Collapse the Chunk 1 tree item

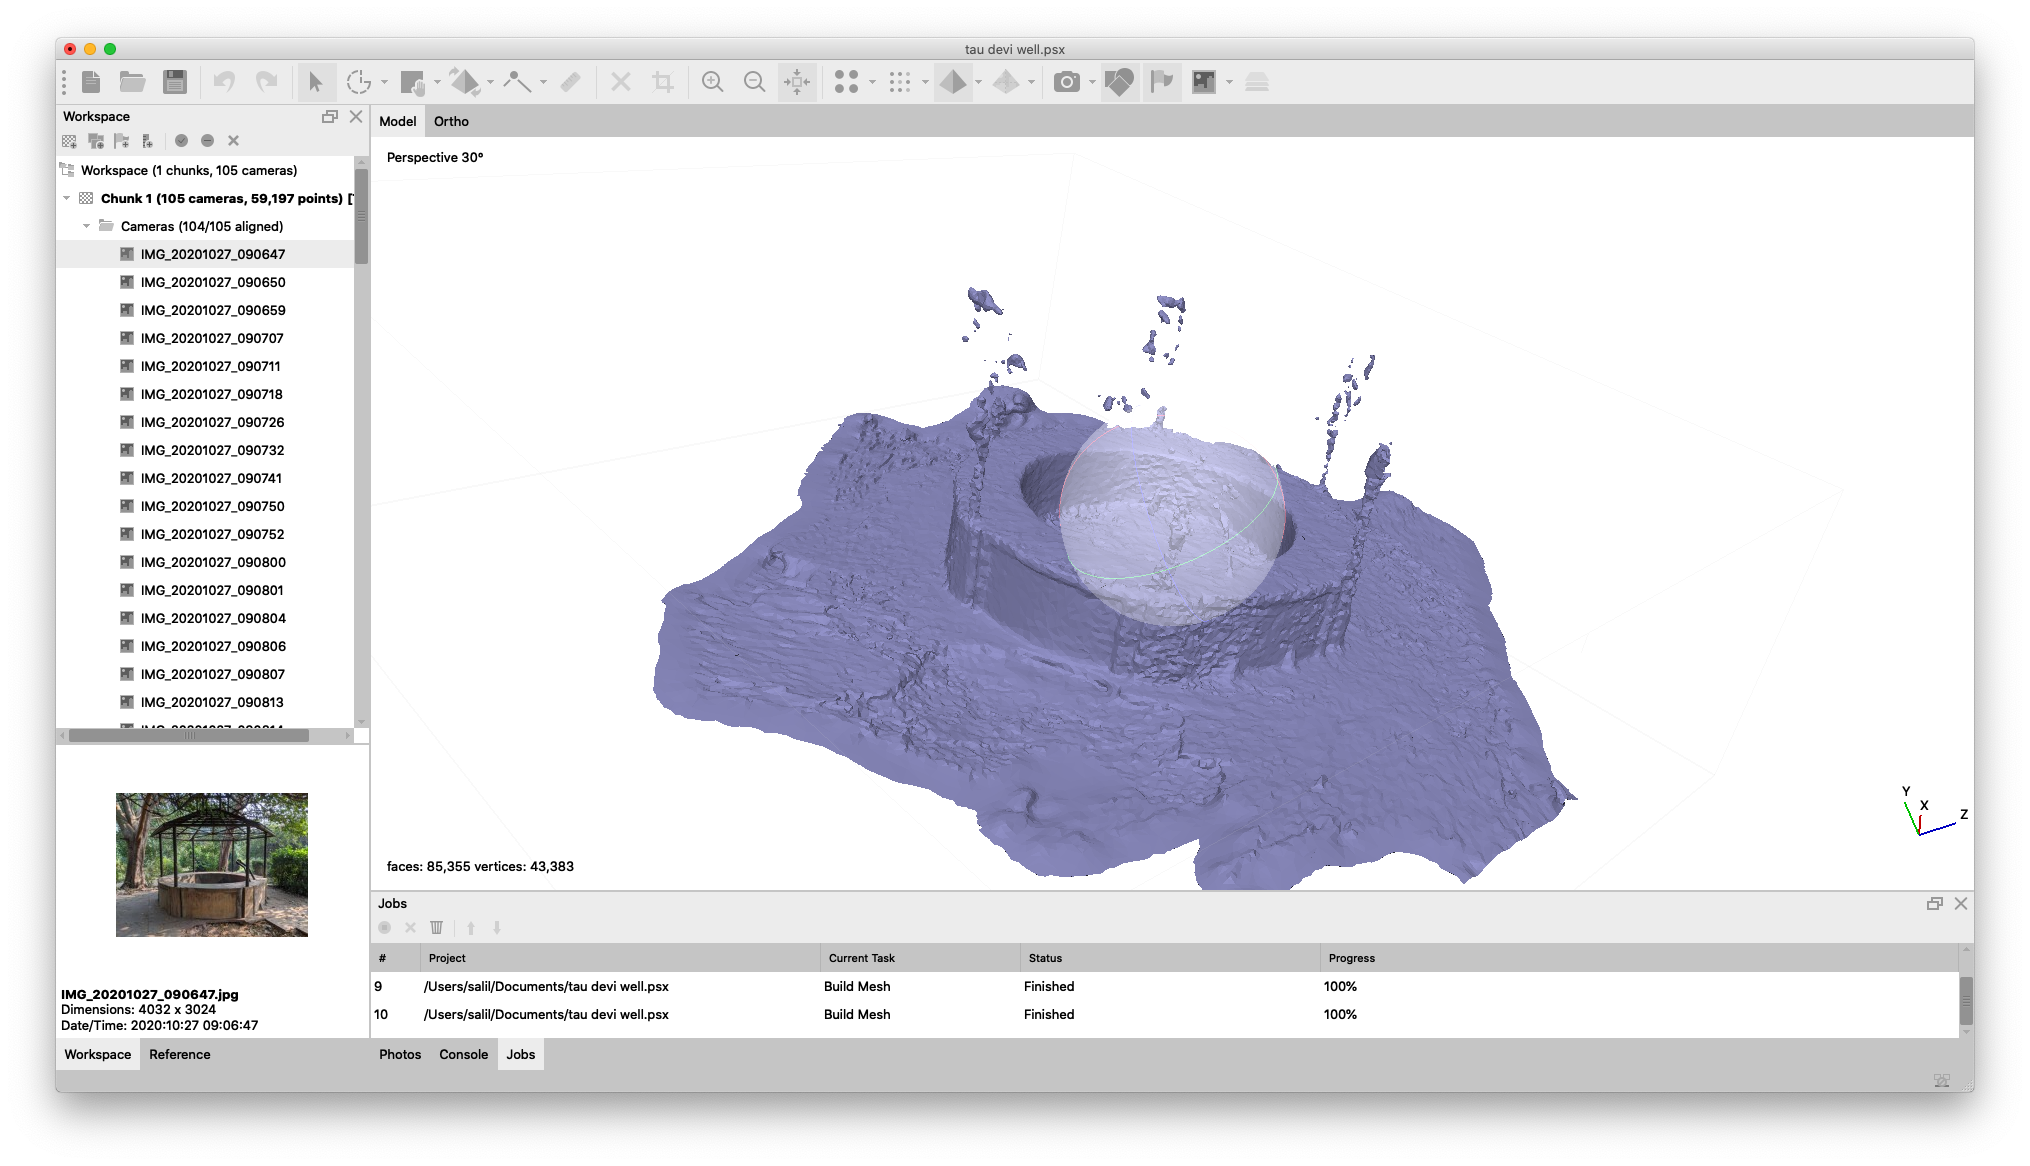(65, 198)
